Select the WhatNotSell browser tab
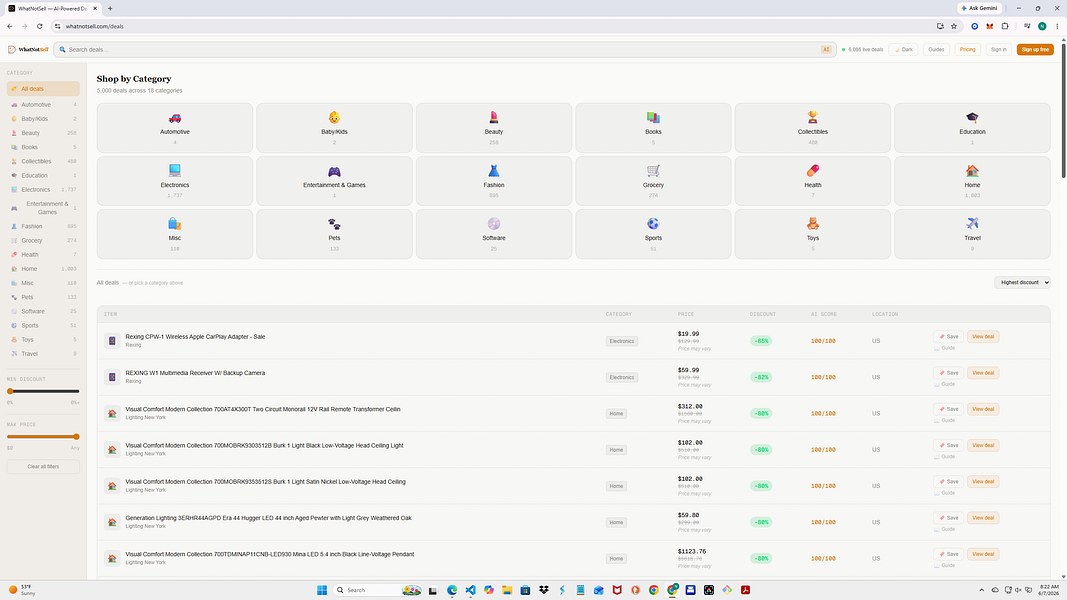The width and height of the screenshot is (1067, 600). pos(53,9)
